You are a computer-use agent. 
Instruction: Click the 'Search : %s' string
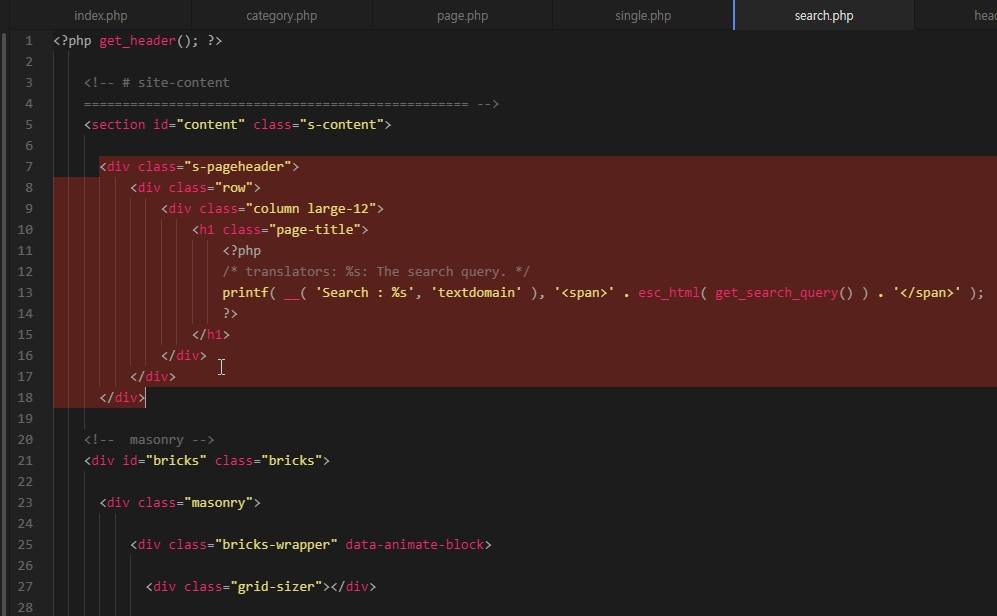[364, 292]
